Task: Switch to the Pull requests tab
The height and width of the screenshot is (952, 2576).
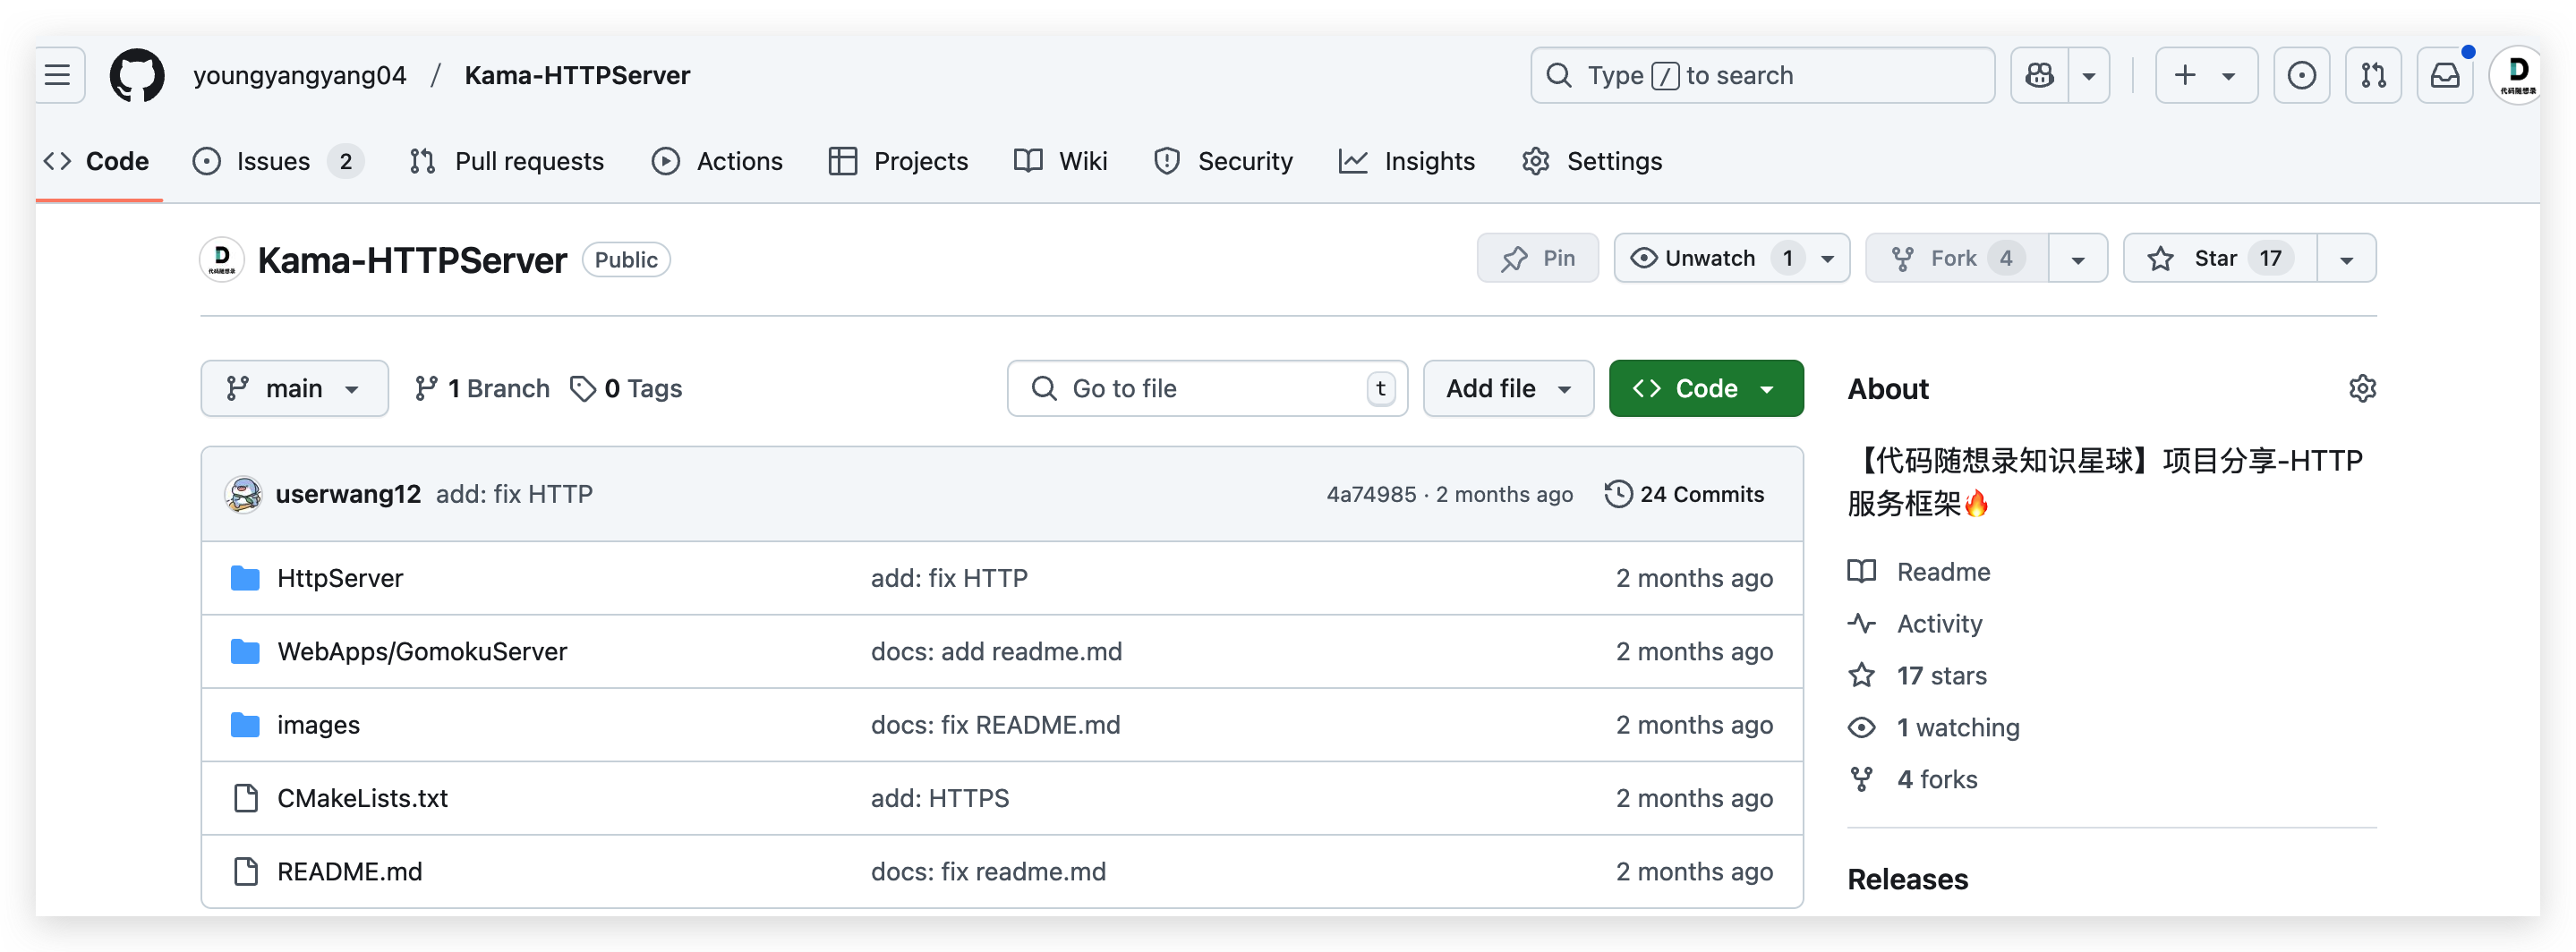Action: [x=507, y=161]
